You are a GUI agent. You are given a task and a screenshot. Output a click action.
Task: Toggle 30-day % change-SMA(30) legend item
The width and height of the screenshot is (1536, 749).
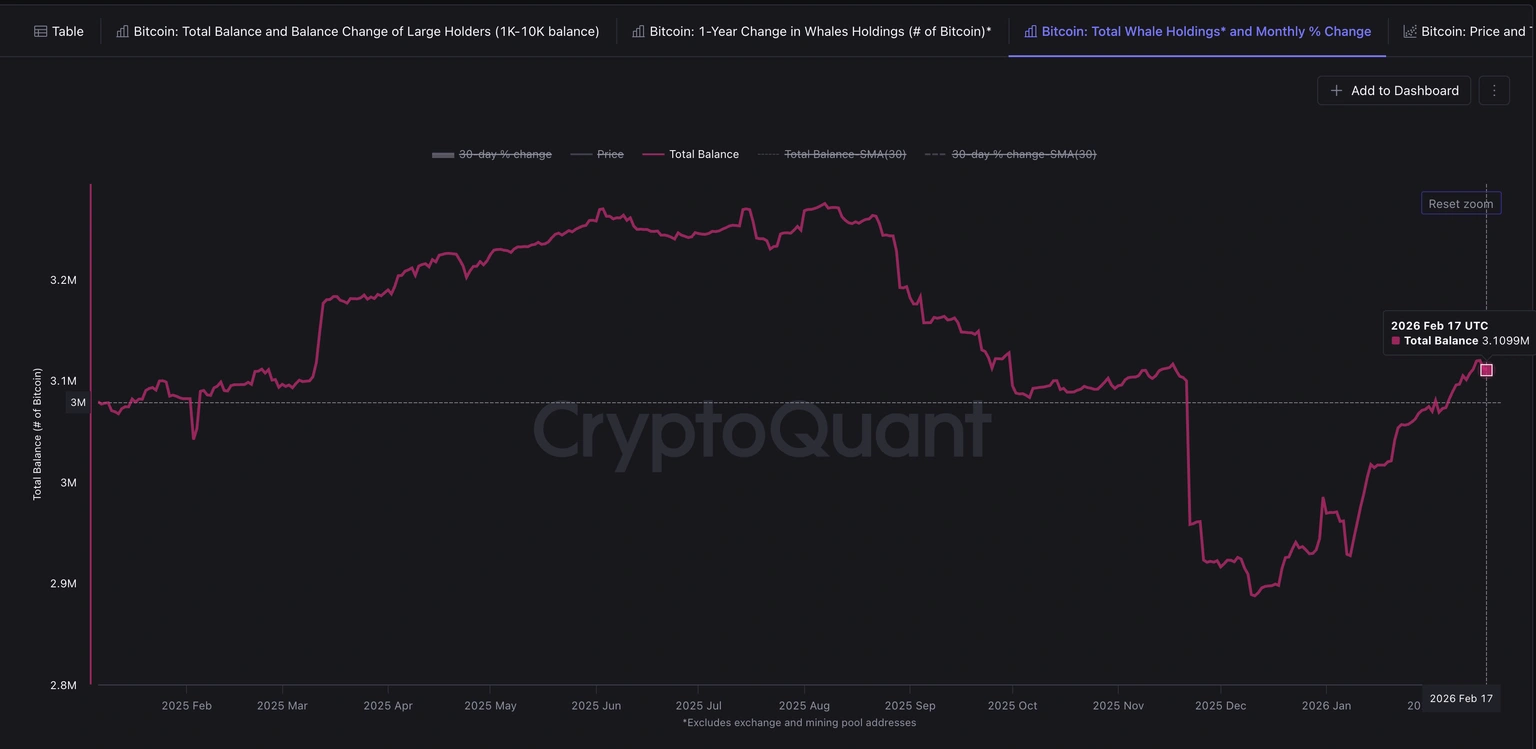1010,154
